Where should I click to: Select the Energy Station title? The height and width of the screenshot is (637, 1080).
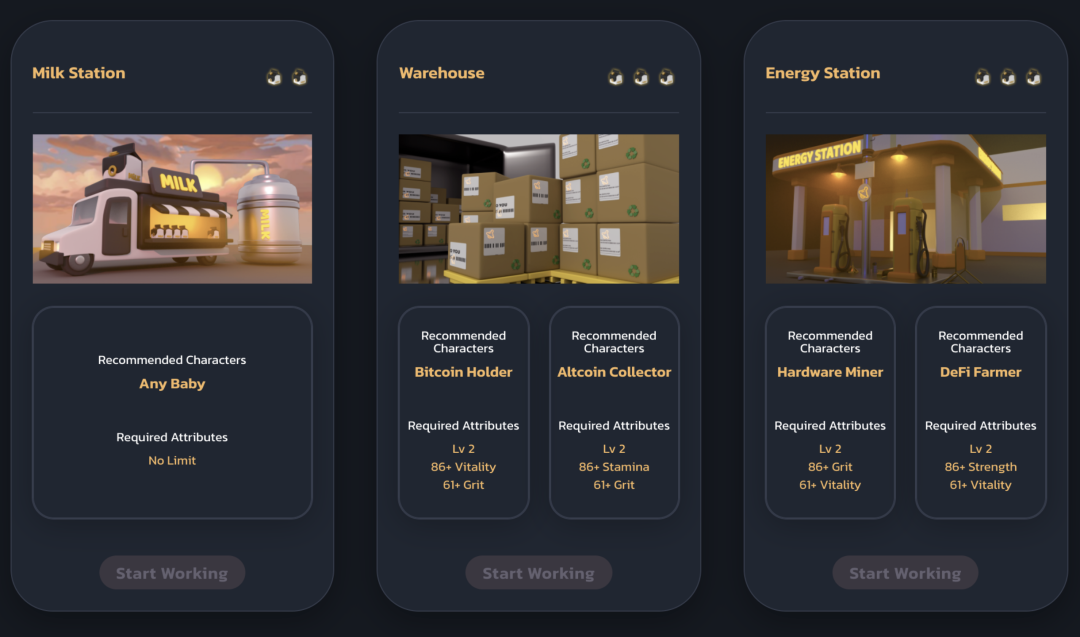tap(822, 74)
